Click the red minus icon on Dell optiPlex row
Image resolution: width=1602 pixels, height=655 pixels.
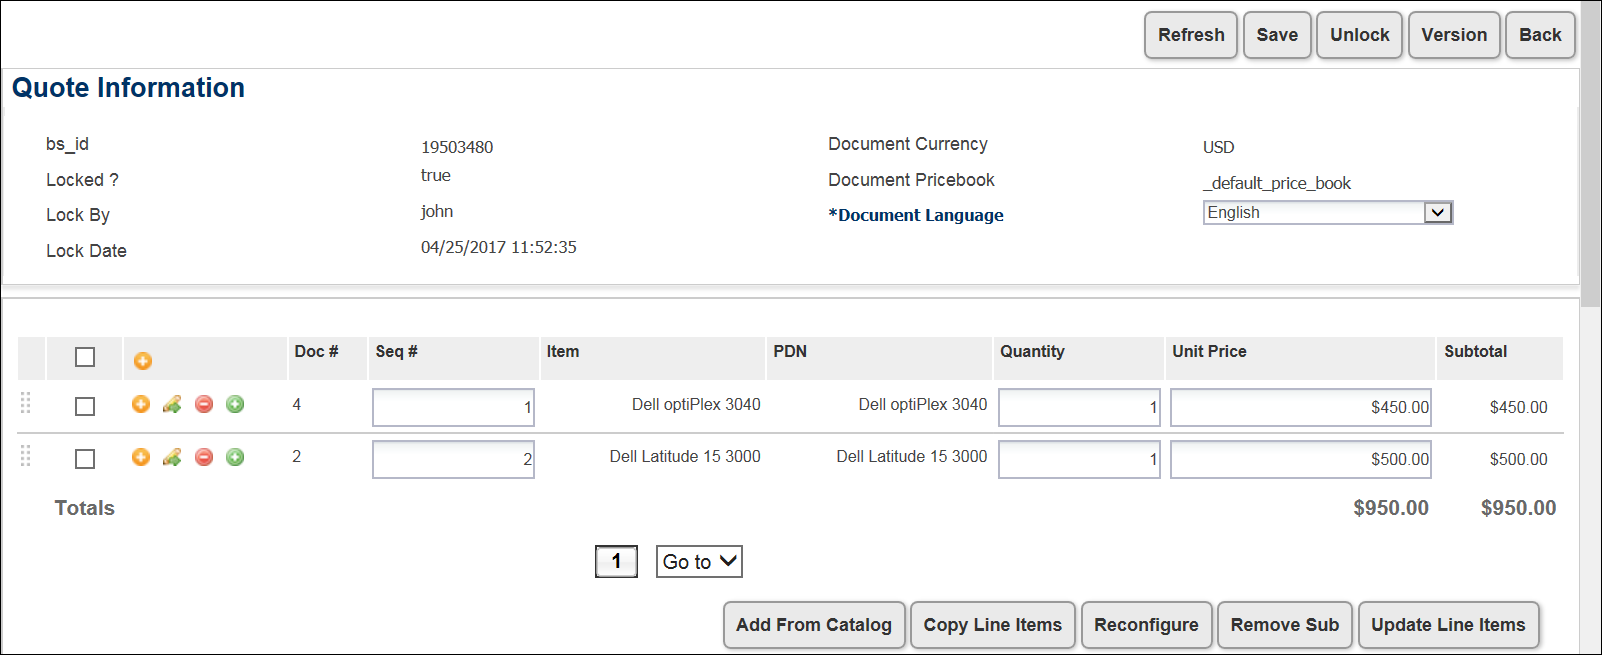[204, 404]
